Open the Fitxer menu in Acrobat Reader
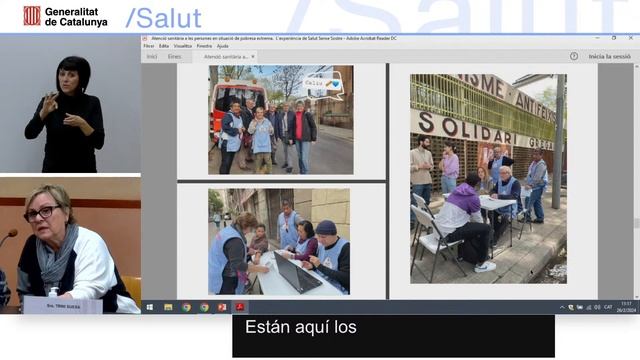The image size is (640, 360). [149, 46]
